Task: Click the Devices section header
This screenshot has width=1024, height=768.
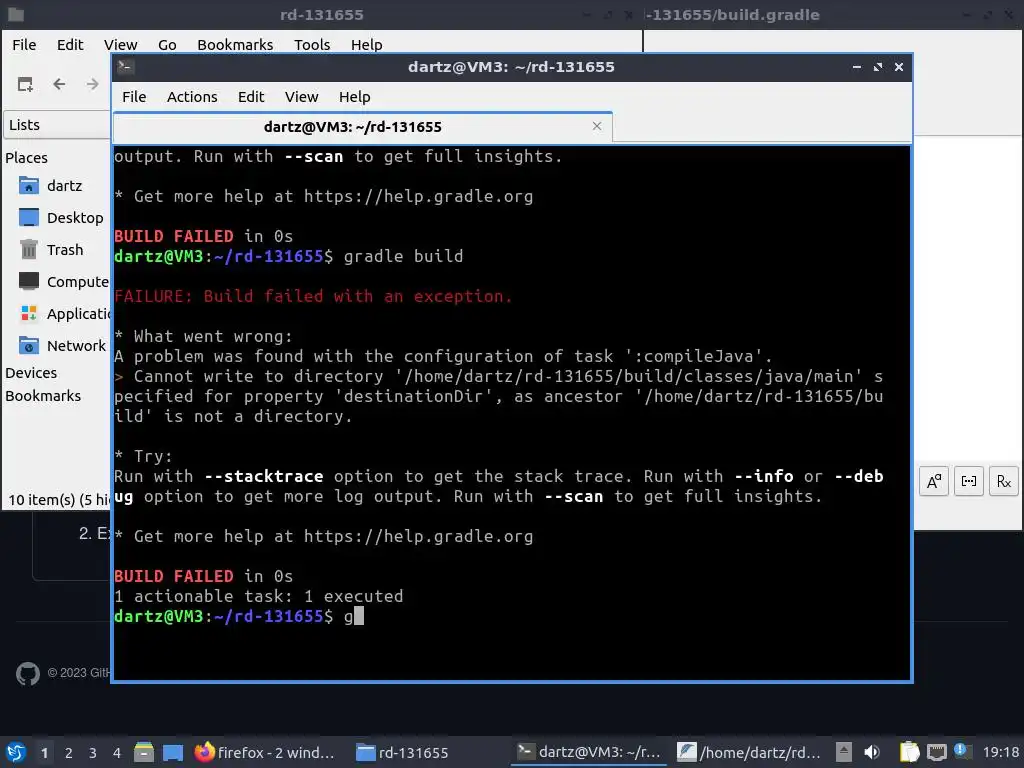Action: tap(31, 373)
